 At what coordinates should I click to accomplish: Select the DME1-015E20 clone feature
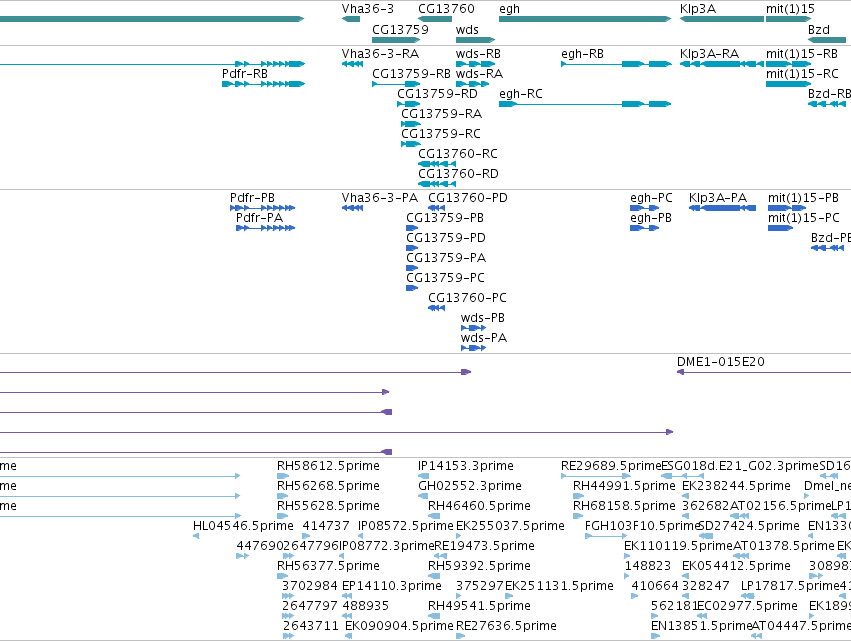tap(764, 372)
